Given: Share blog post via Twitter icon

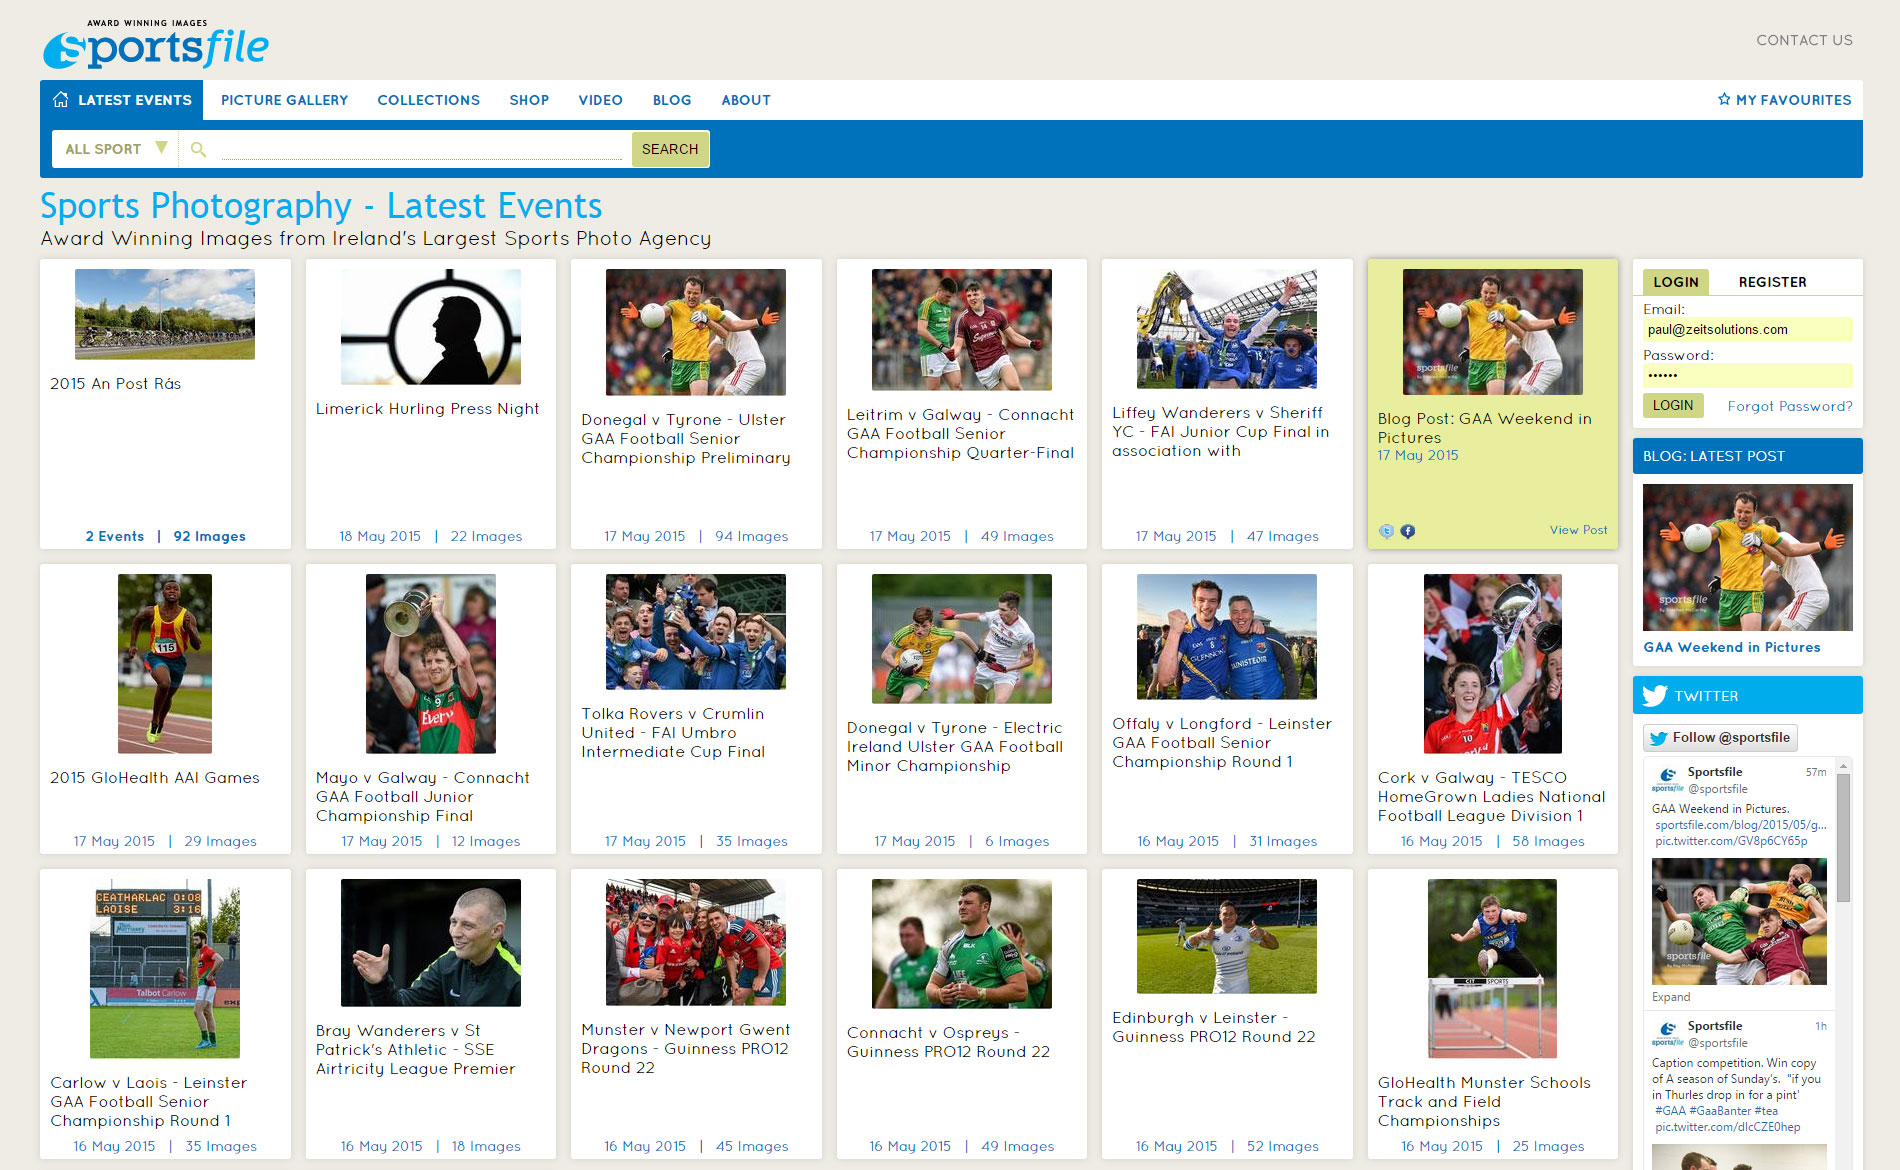Looking at the screenshot, I should pos(1386,531).
